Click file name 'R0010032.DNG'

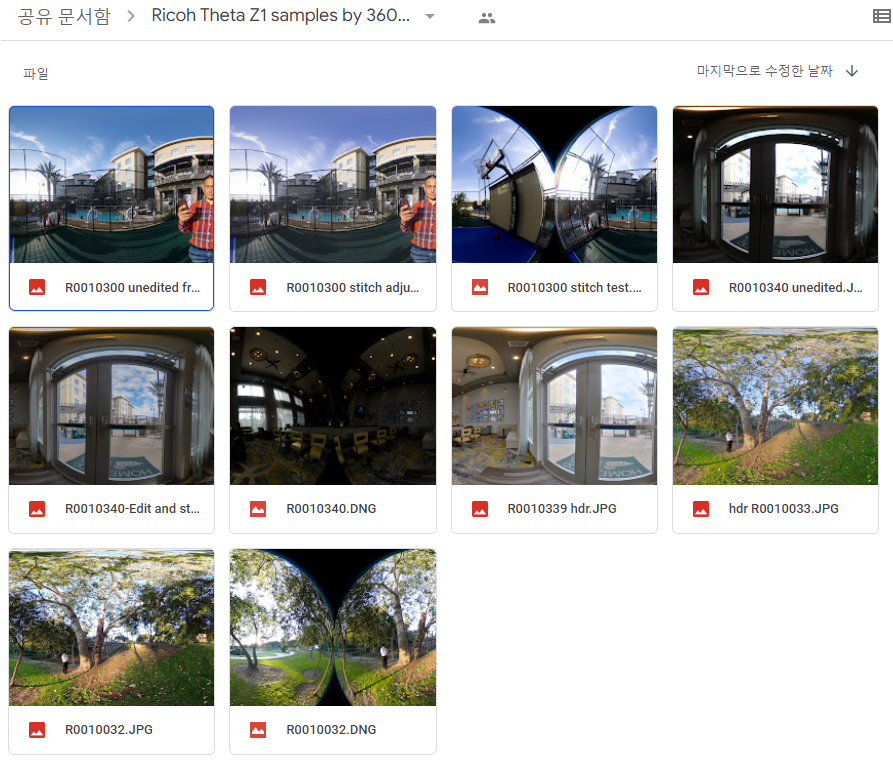(331, 729)
